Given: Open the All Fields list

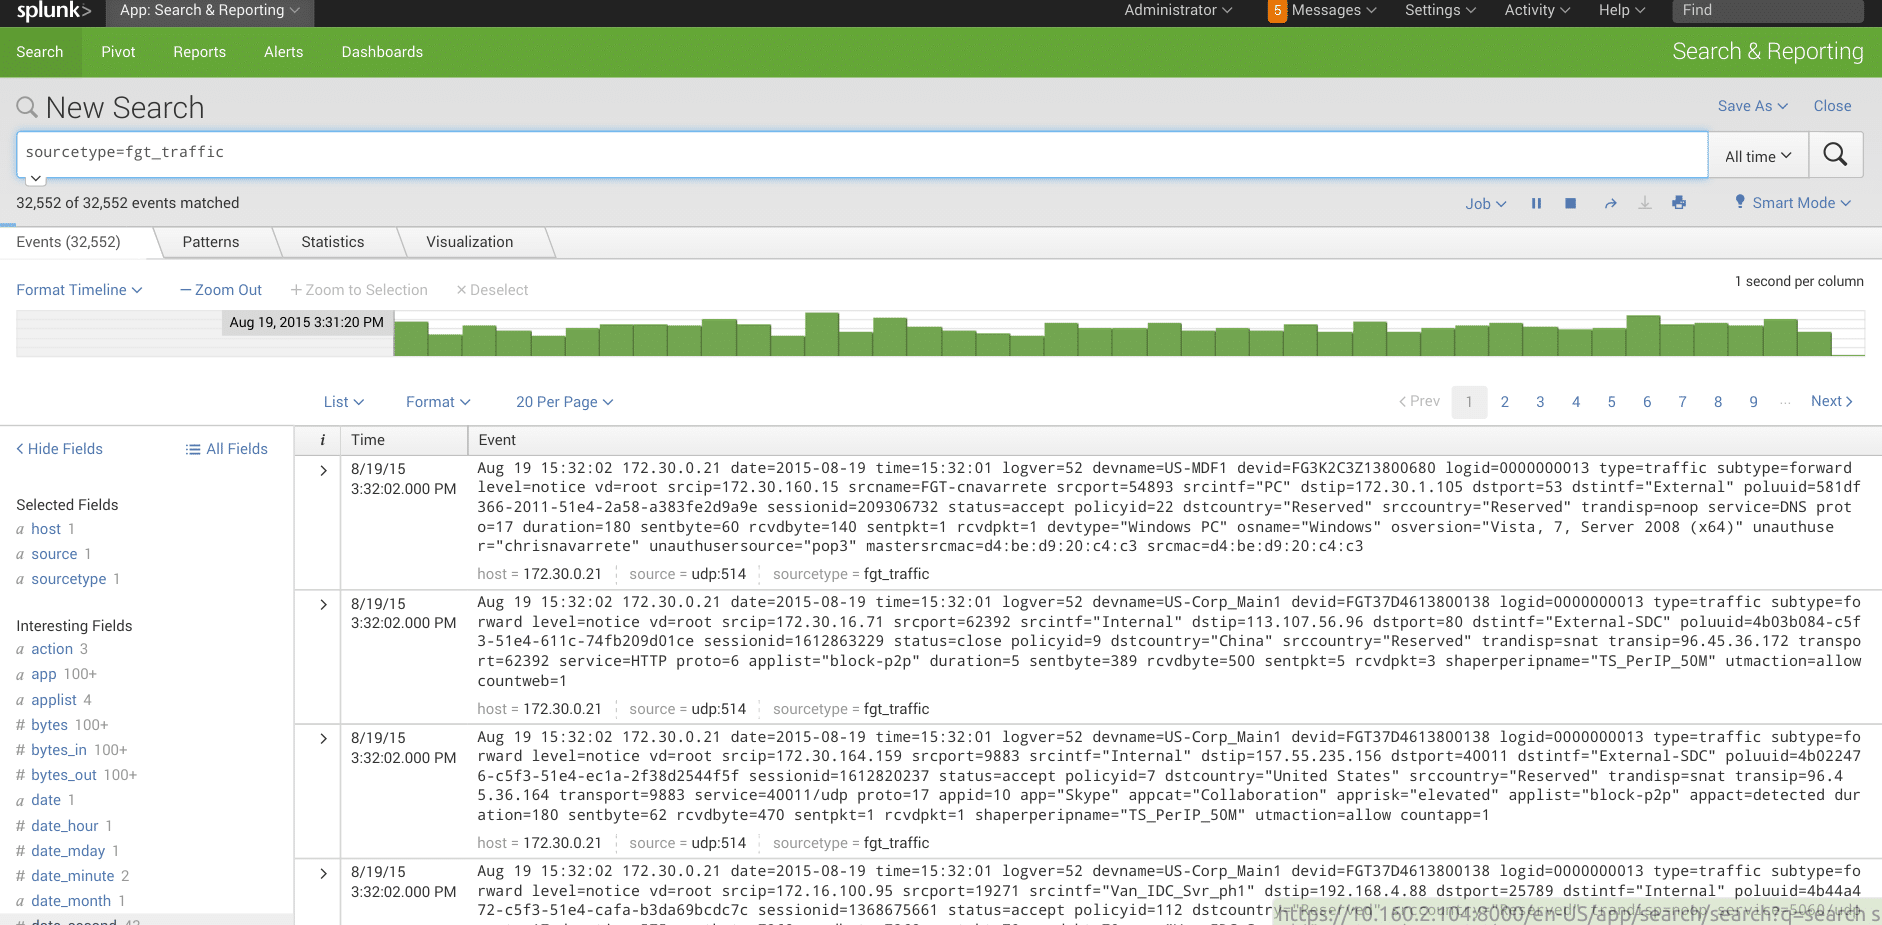Looking at the screenshot, I should [x=227, y=449].
